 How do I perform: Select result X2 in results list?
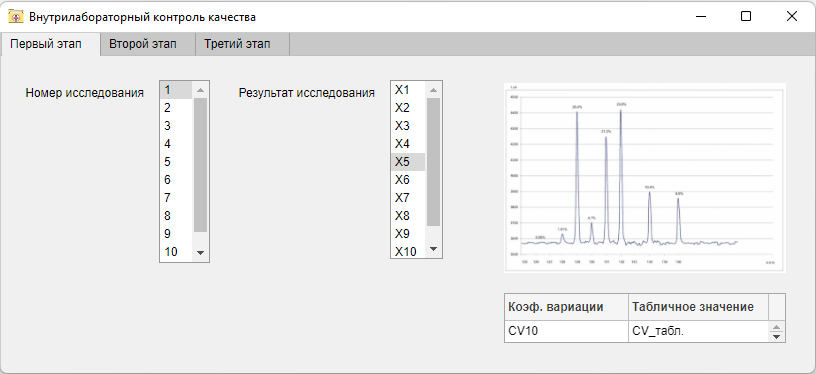coord(408,108)
